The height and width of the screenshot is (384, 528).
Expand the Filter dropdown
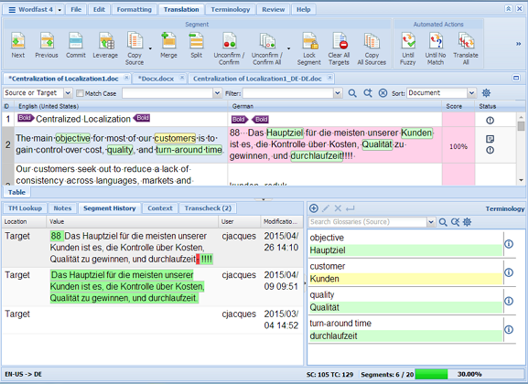(x=337, y=93)
